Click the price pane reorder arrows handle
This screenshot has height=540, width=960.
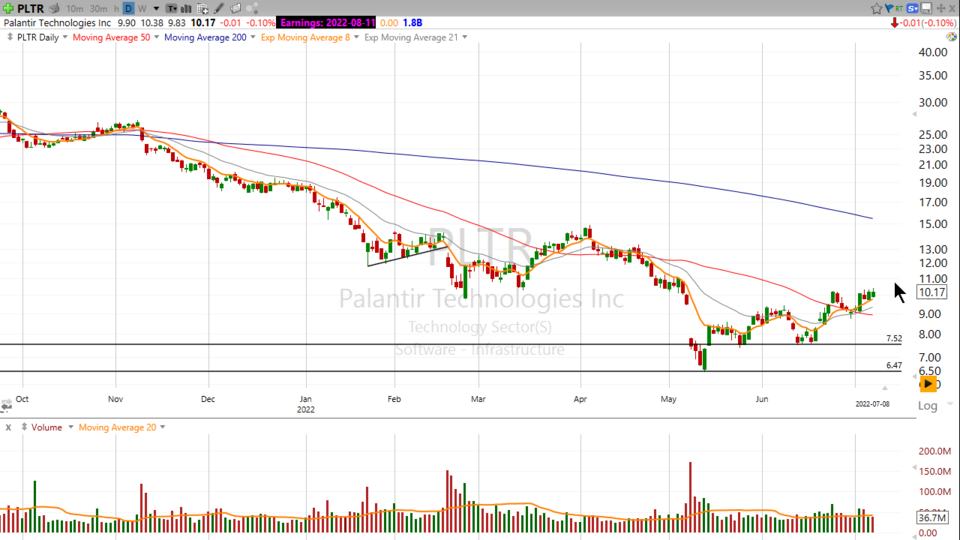click(9, 37)
